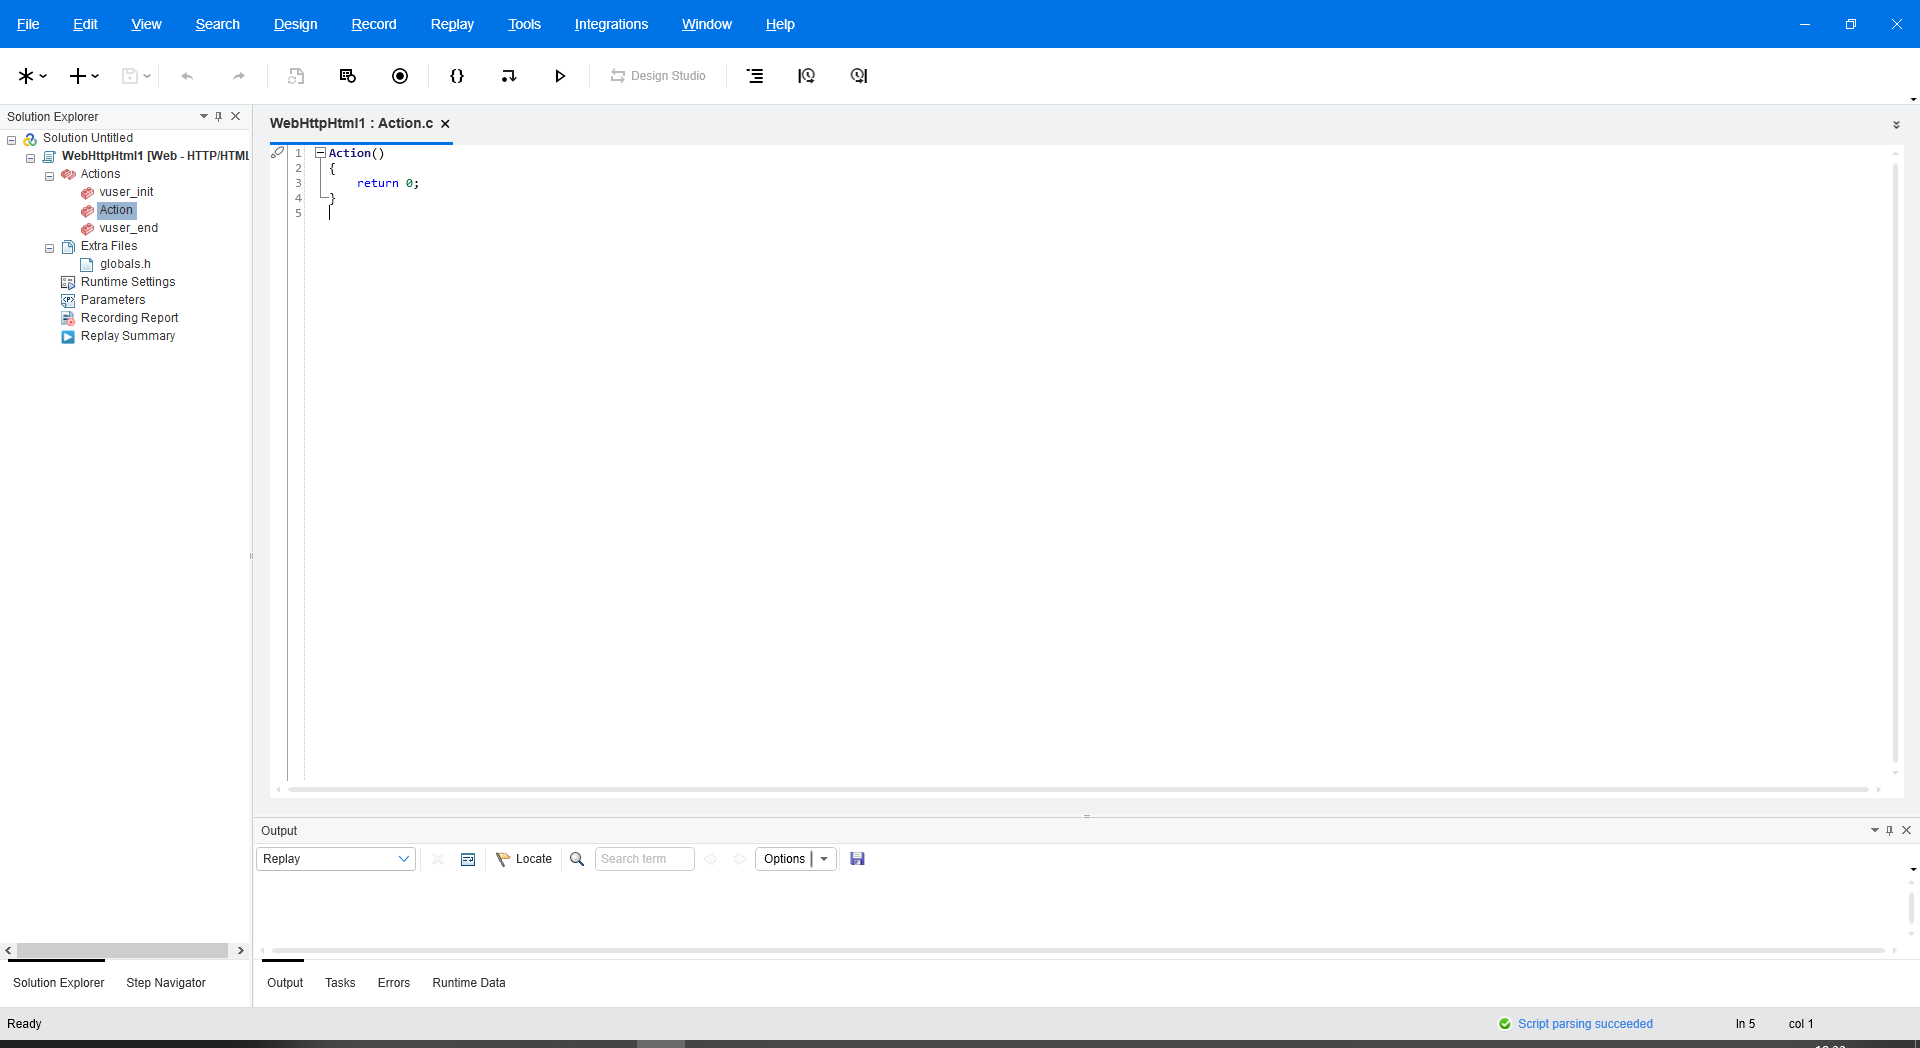Close the Solution Explorer panel
The height and width of the screenshot is (1048, 1920).
point(236,117)
